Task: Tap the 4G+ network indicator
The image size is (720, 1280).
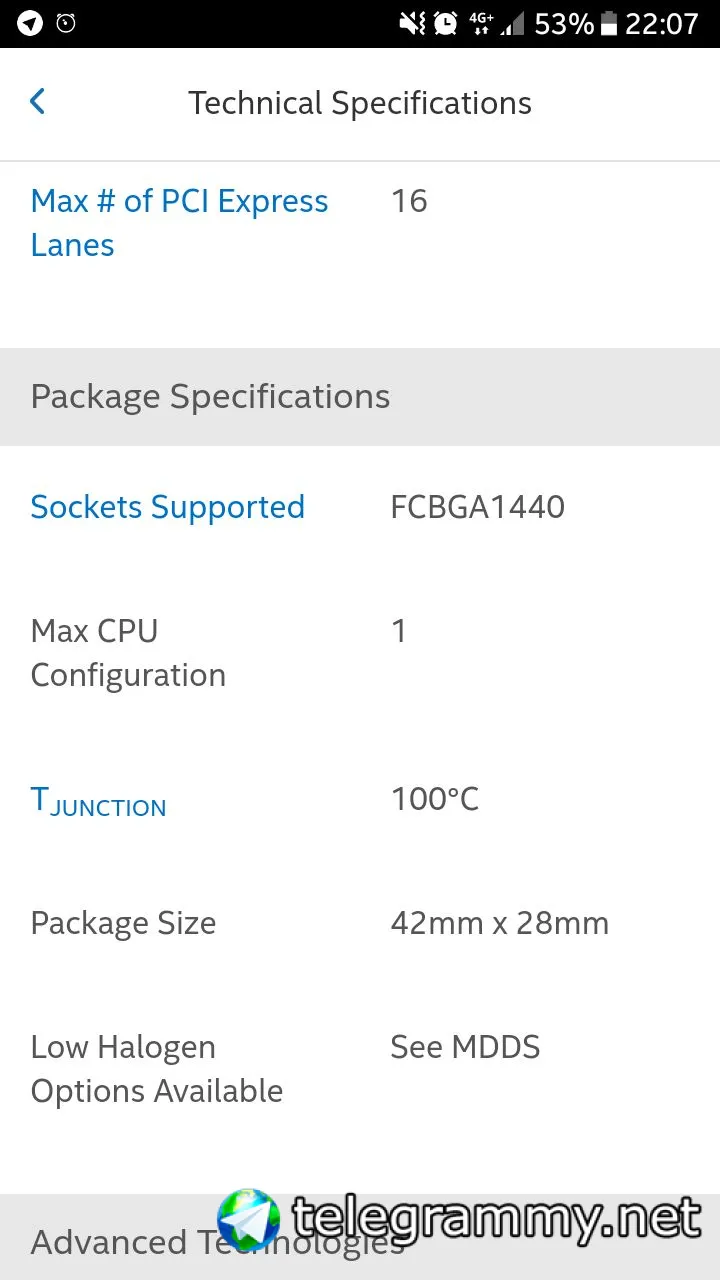Action: click(x=481, y=23)
